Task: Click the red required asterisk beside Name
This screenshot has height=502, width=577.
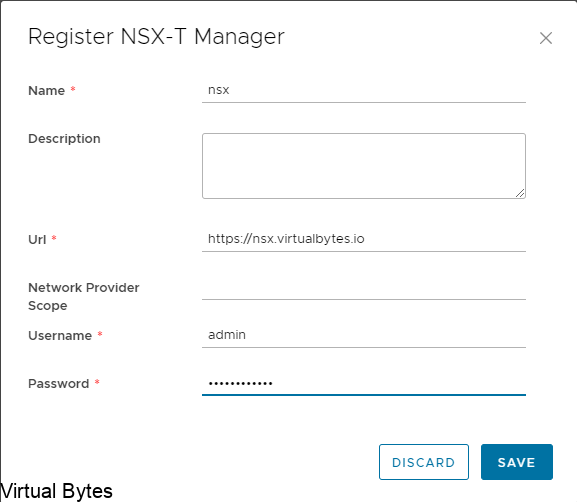Action: (x=73, y=89)
